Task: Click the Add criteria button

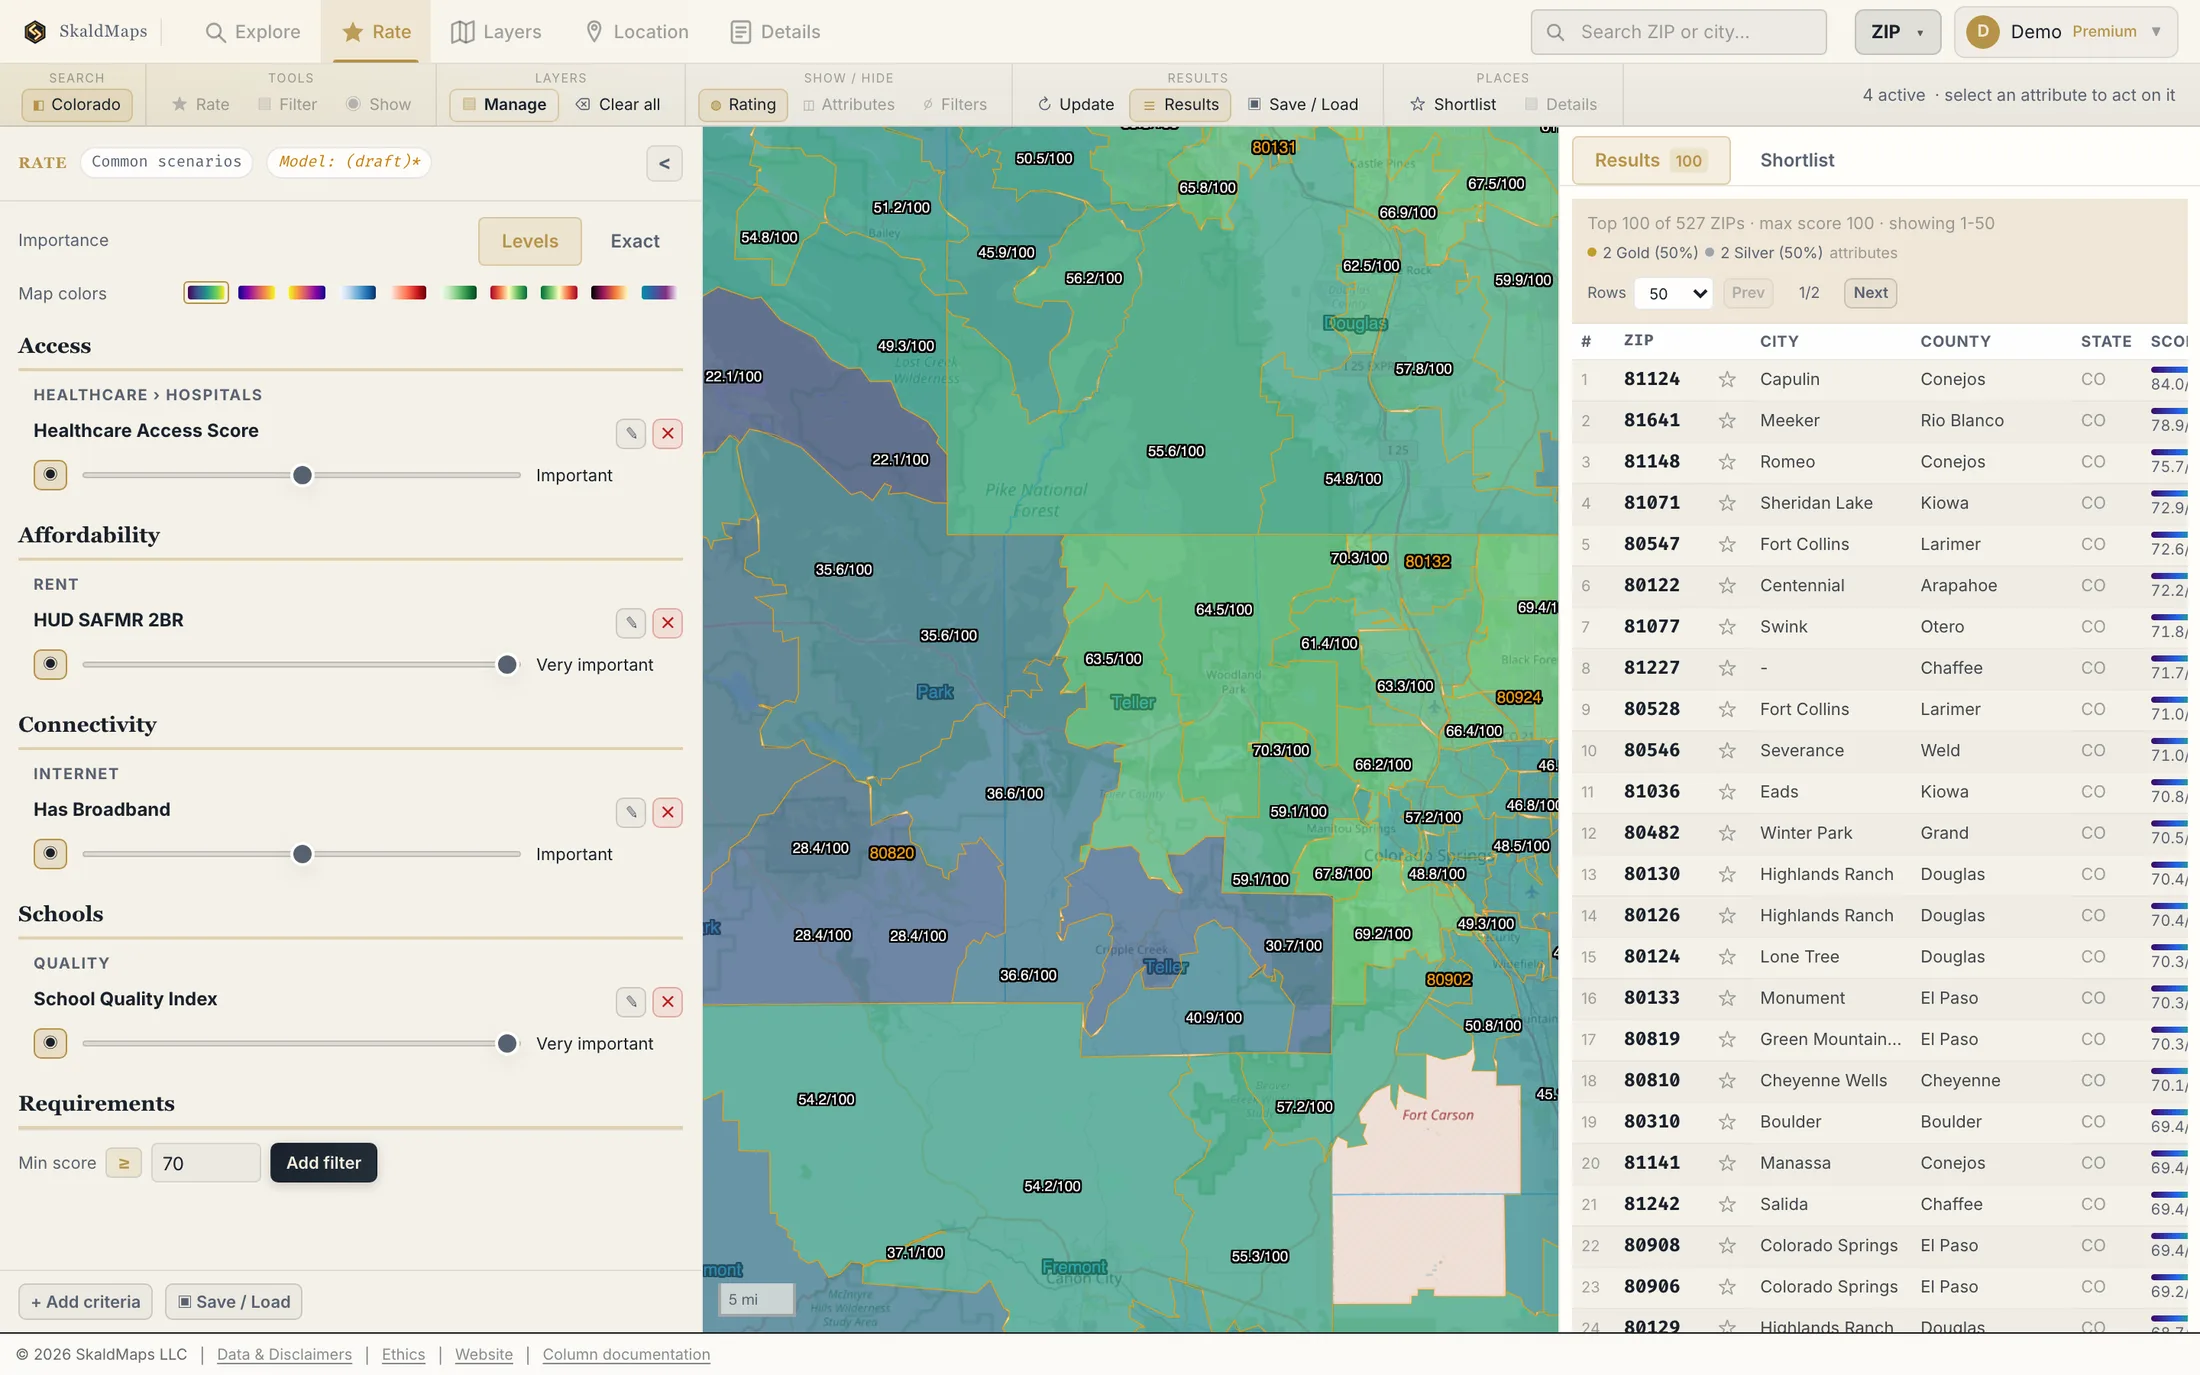Action: tap(86, 1302)
